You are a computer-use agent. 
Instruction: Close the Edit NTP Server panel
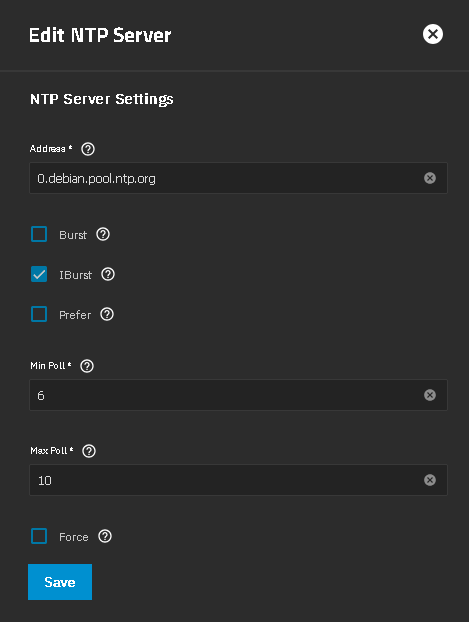tap(433, 34)
